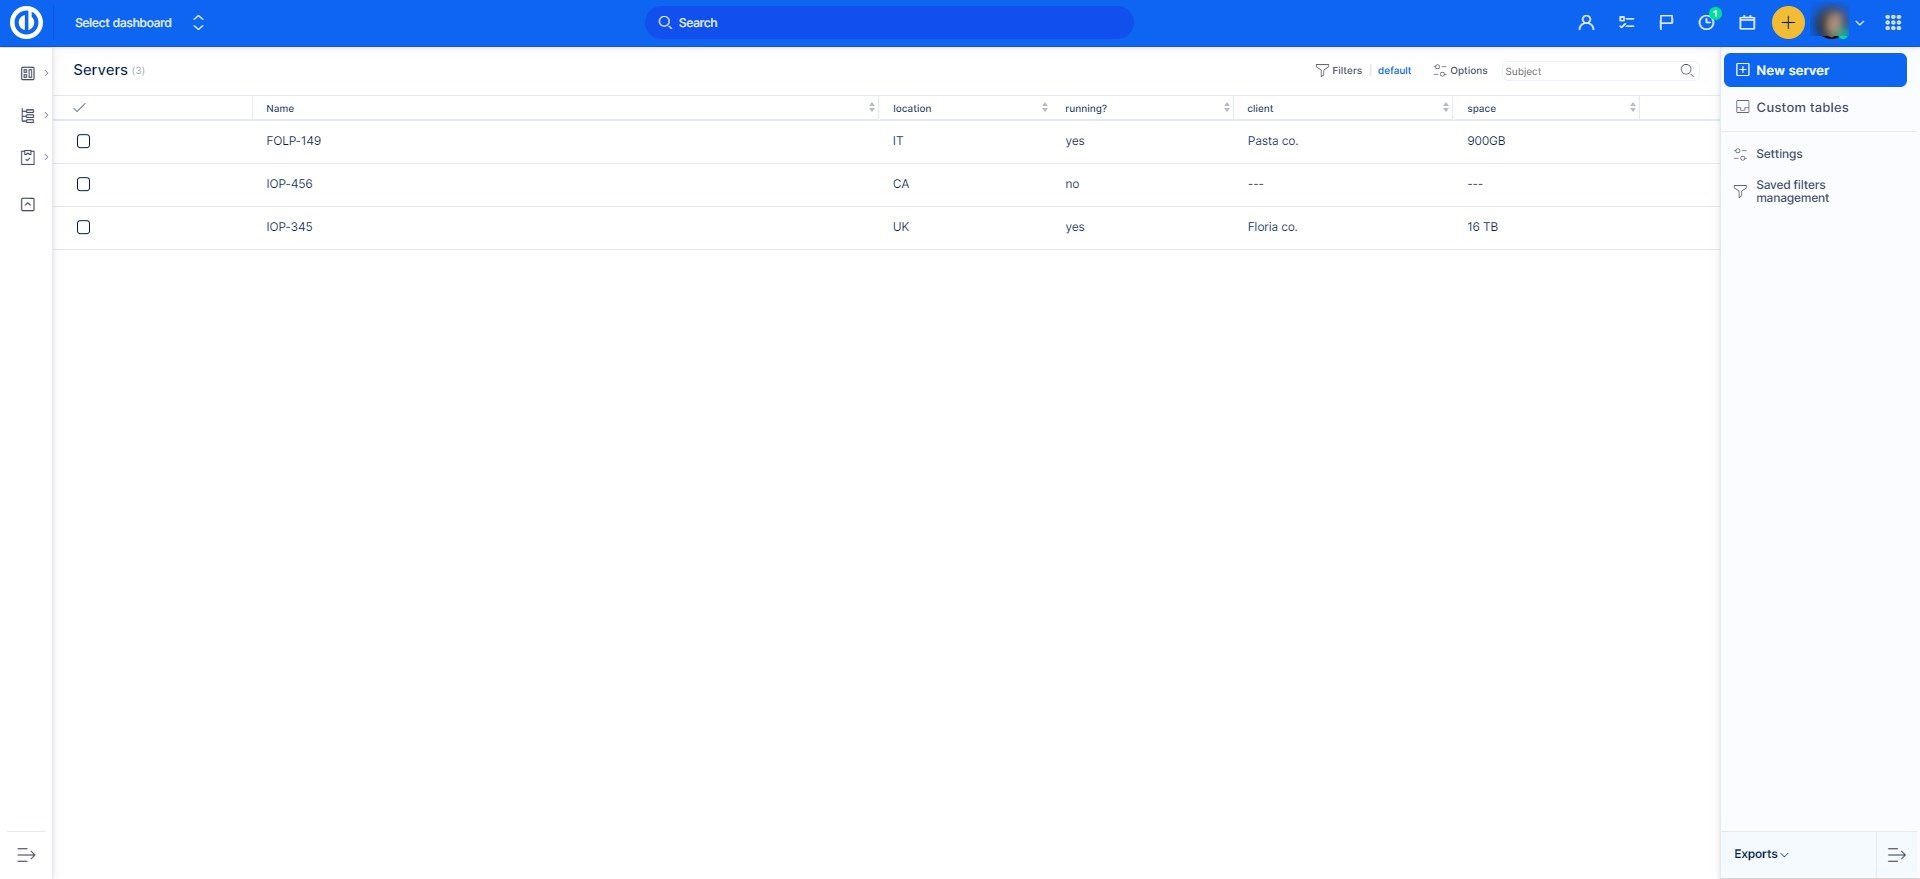
Task: Open the apps grid menu icon
Action: pos(1893,22)
